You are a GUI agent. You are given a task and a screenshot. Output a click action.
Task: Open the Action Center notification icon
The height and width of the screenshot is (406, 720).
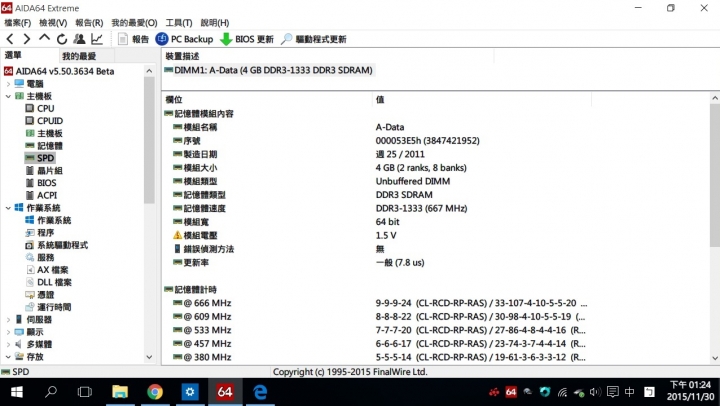(x=613, y=392)
